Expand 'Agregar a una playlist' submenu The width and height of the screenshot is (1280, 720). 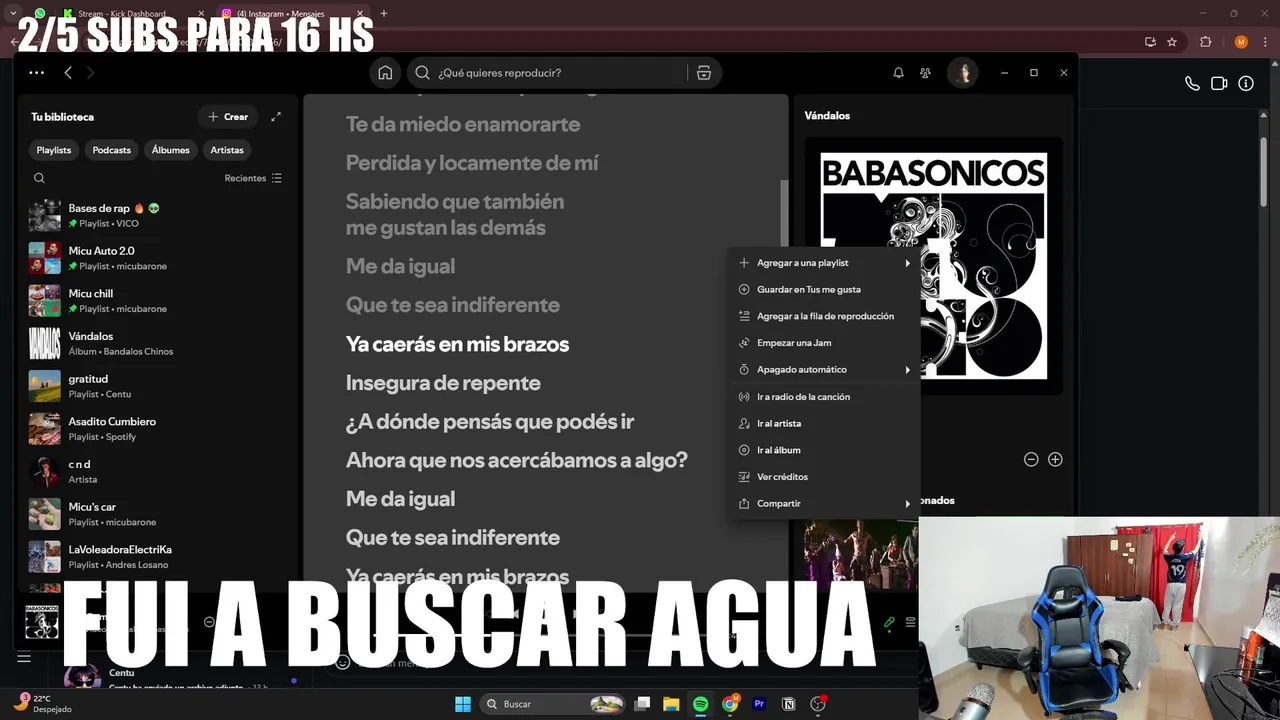coord(825,263)
